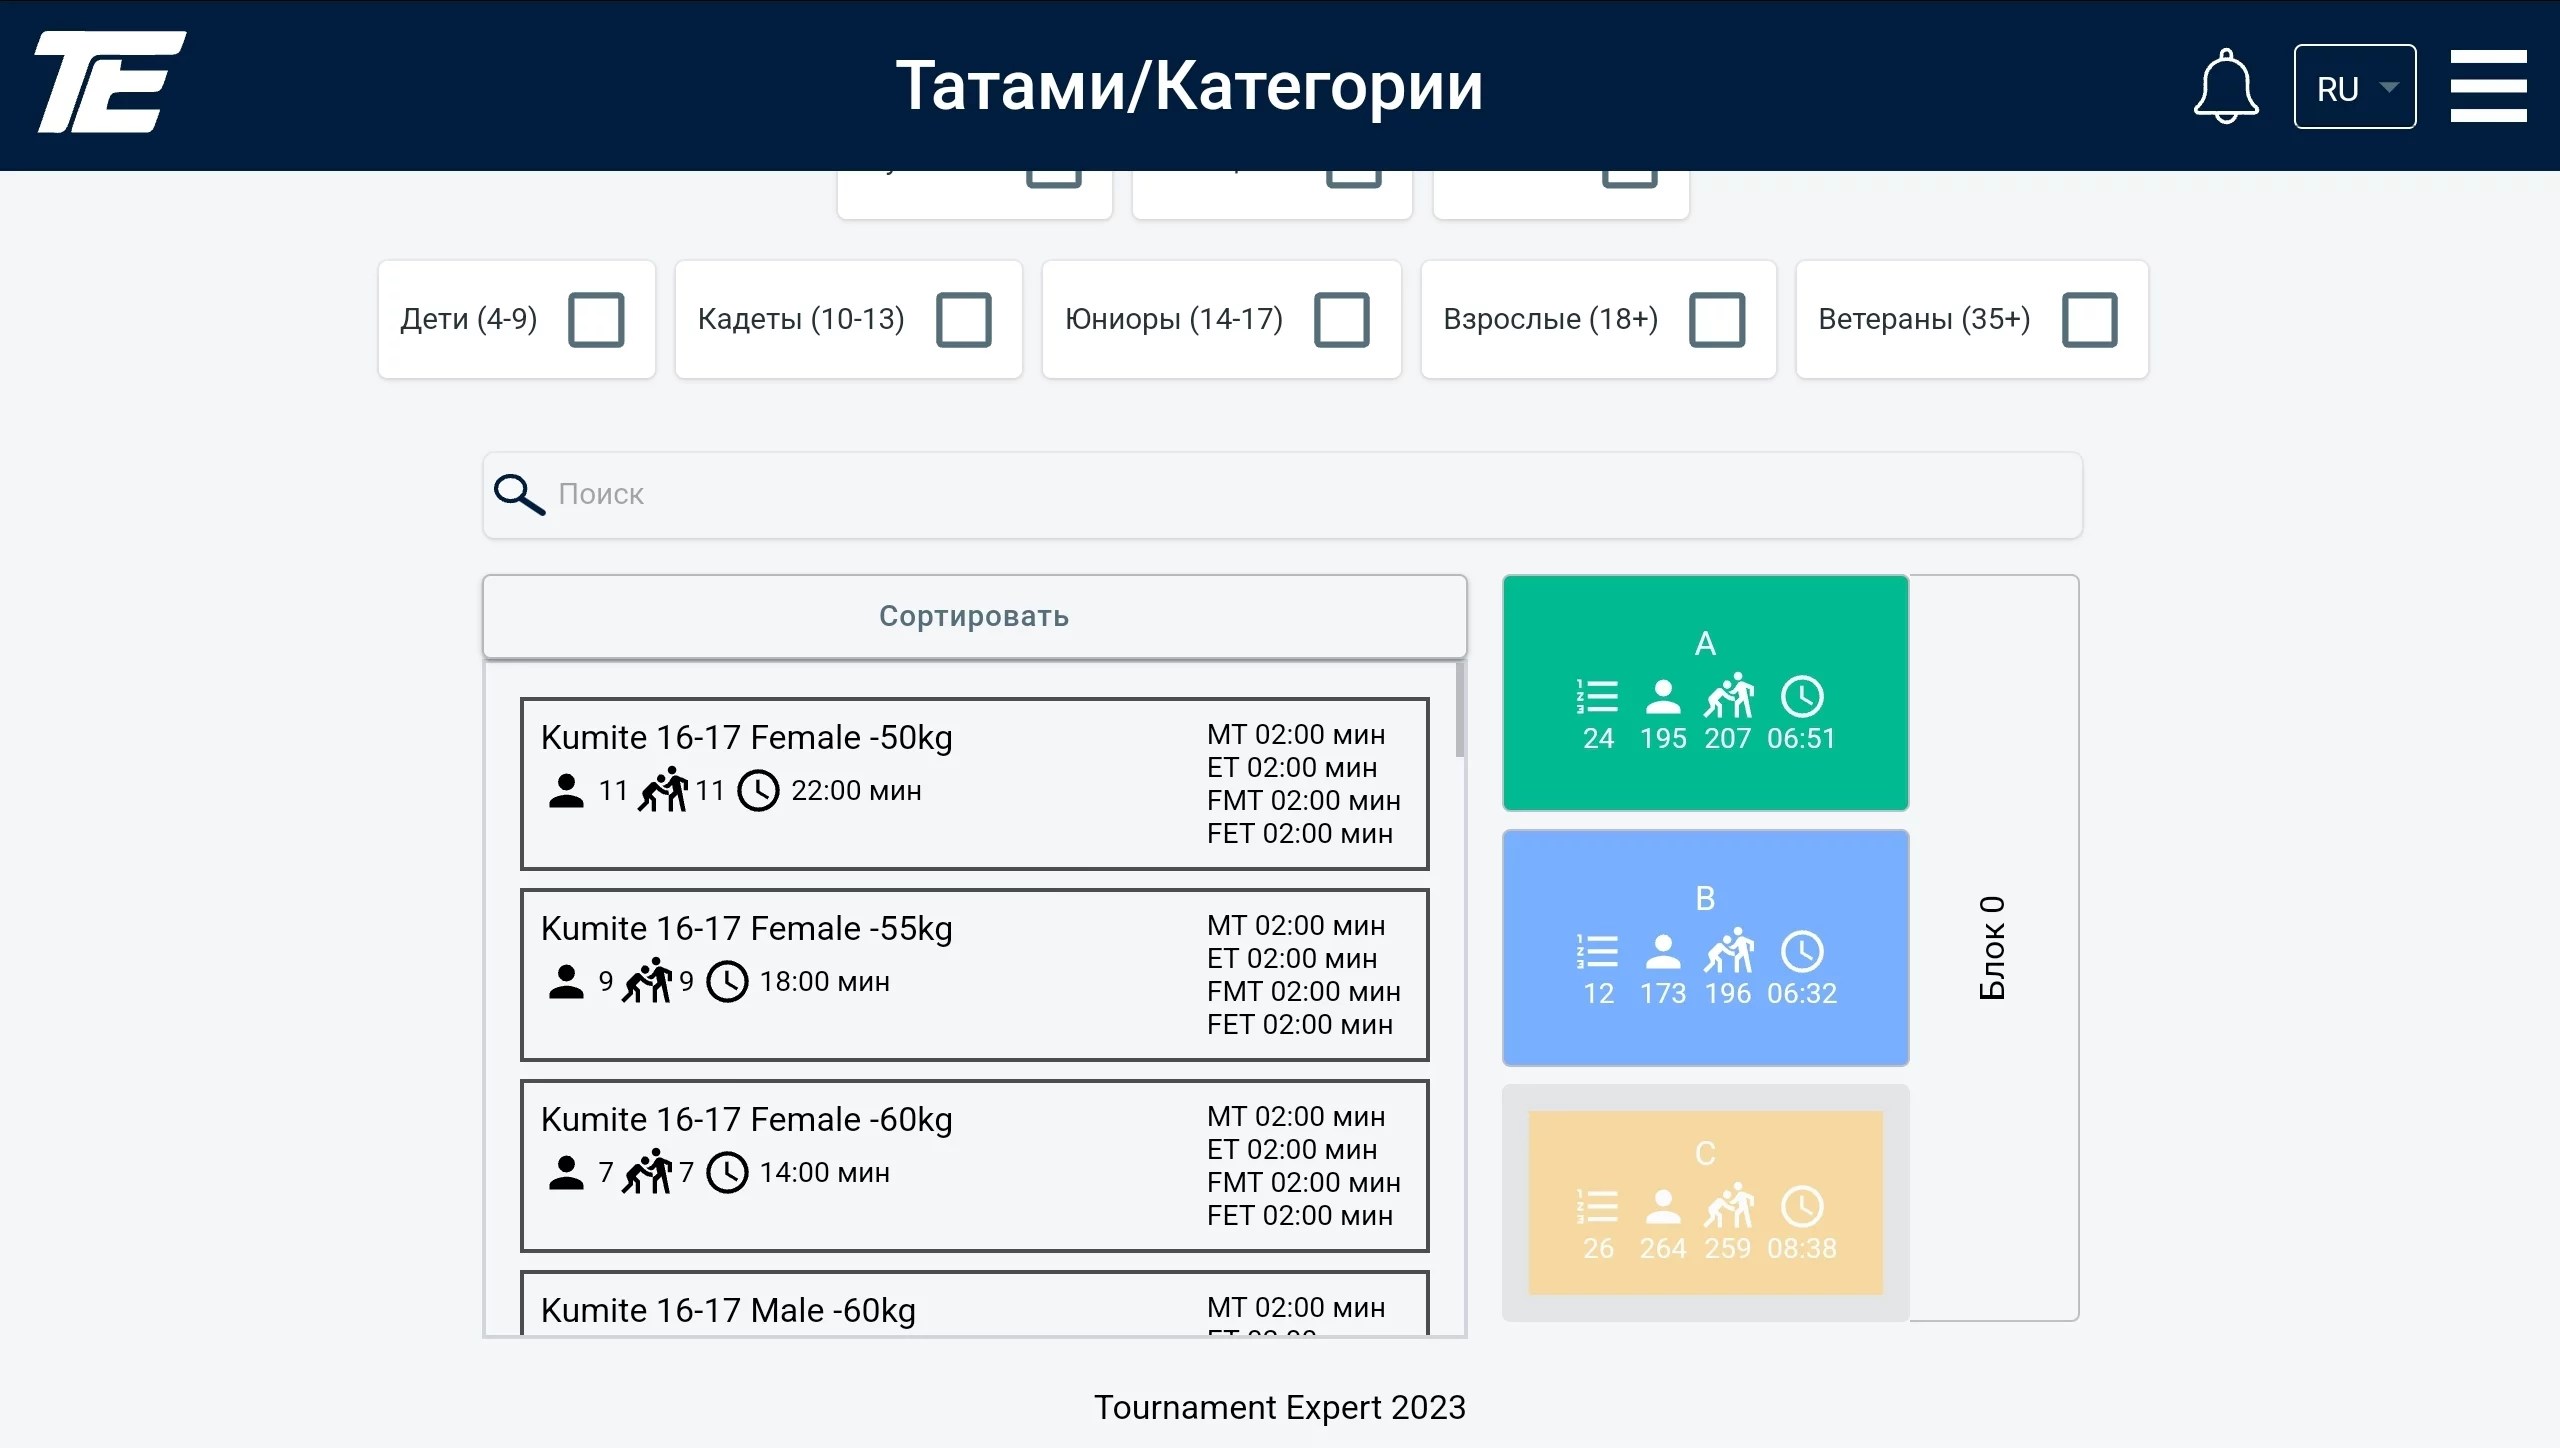This screenshot has height=1448, width=2560.
Task: Click the numbered list icon in tatami B
Action: coord(1597,951)
